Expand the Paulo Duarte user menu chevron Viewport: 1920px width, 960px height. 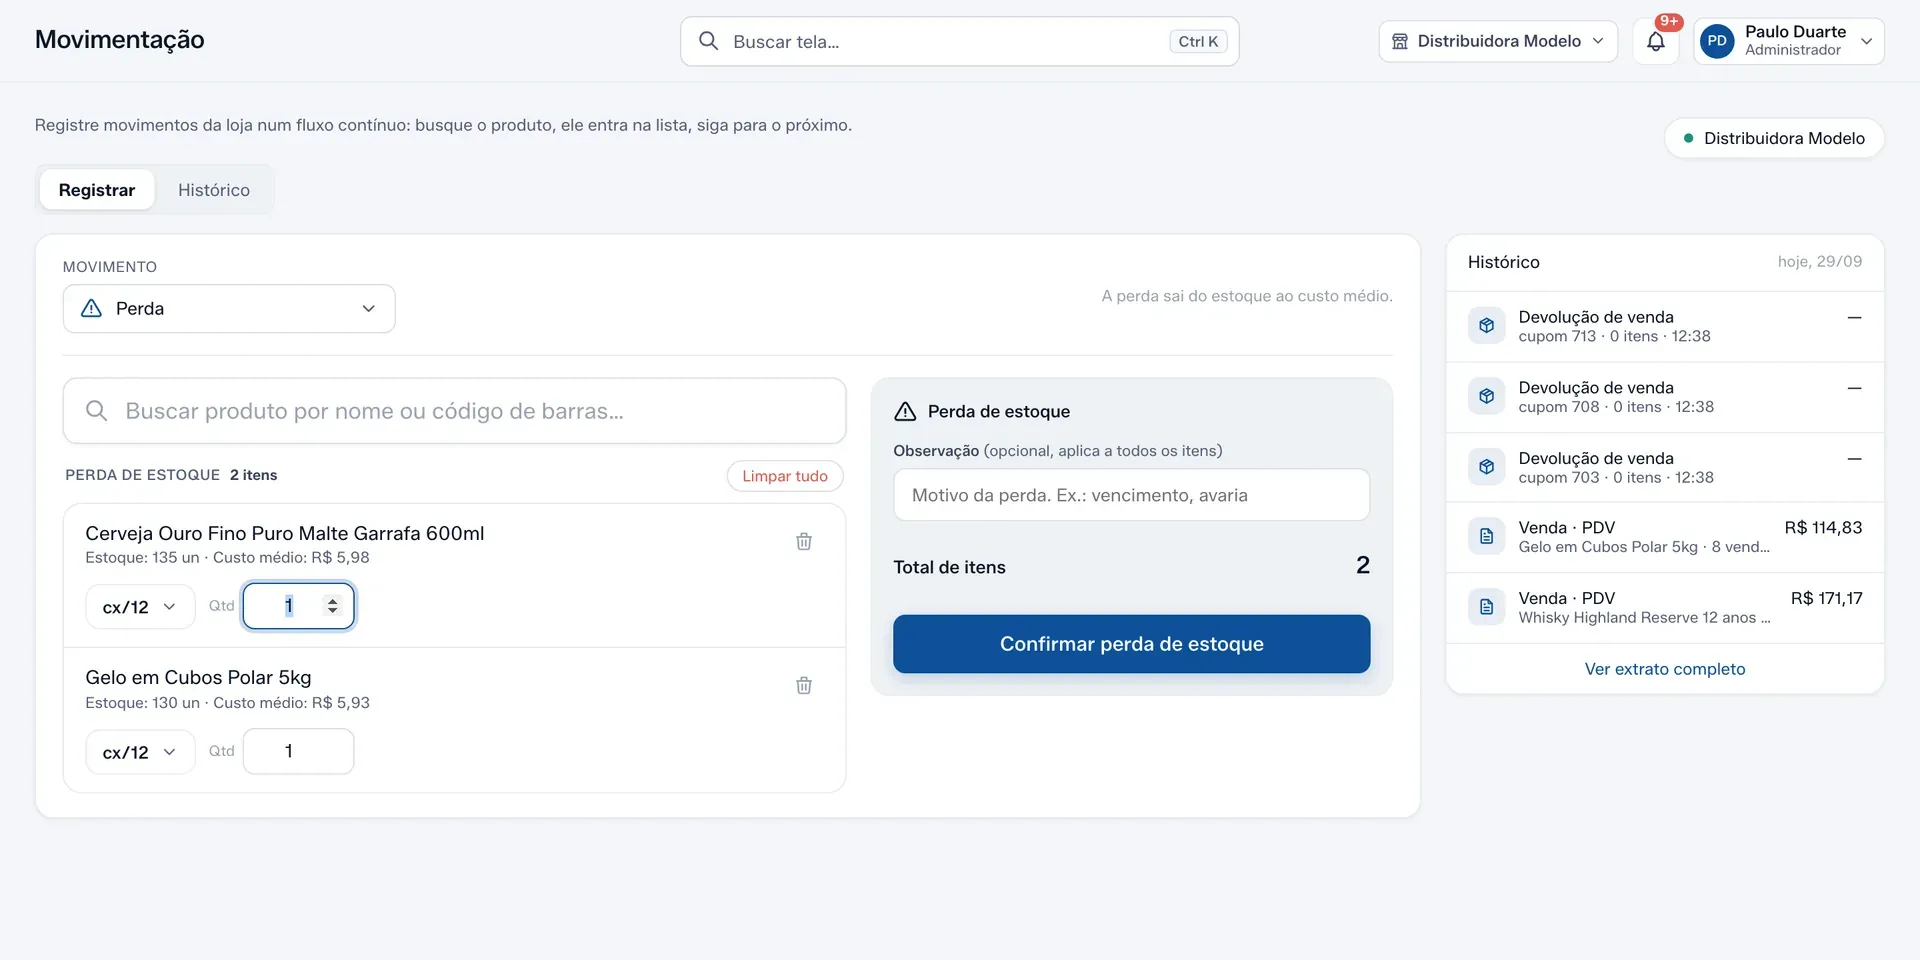(x=1866, y=41)
